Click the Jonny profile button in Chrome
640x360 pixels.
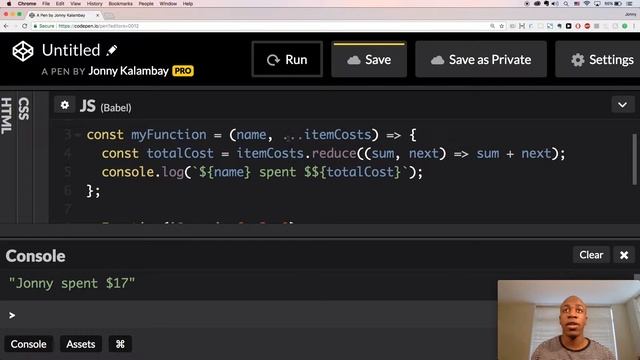tap(630, 14)
